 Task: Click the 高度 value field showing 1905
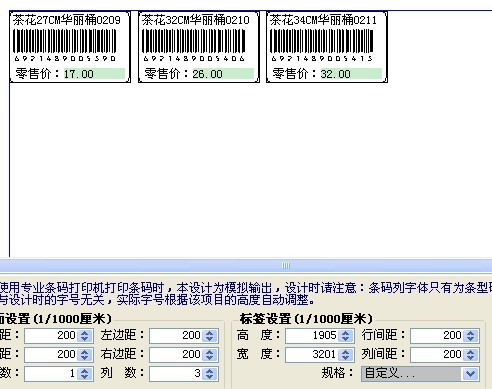[x=312, y=335]
